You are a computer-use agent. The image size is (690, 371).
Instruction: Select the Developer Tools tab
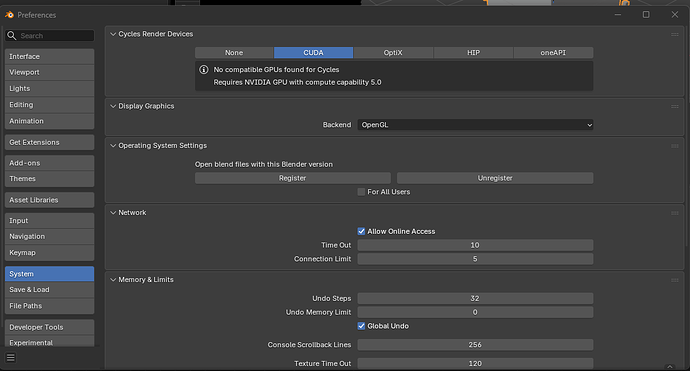[49, 327]
